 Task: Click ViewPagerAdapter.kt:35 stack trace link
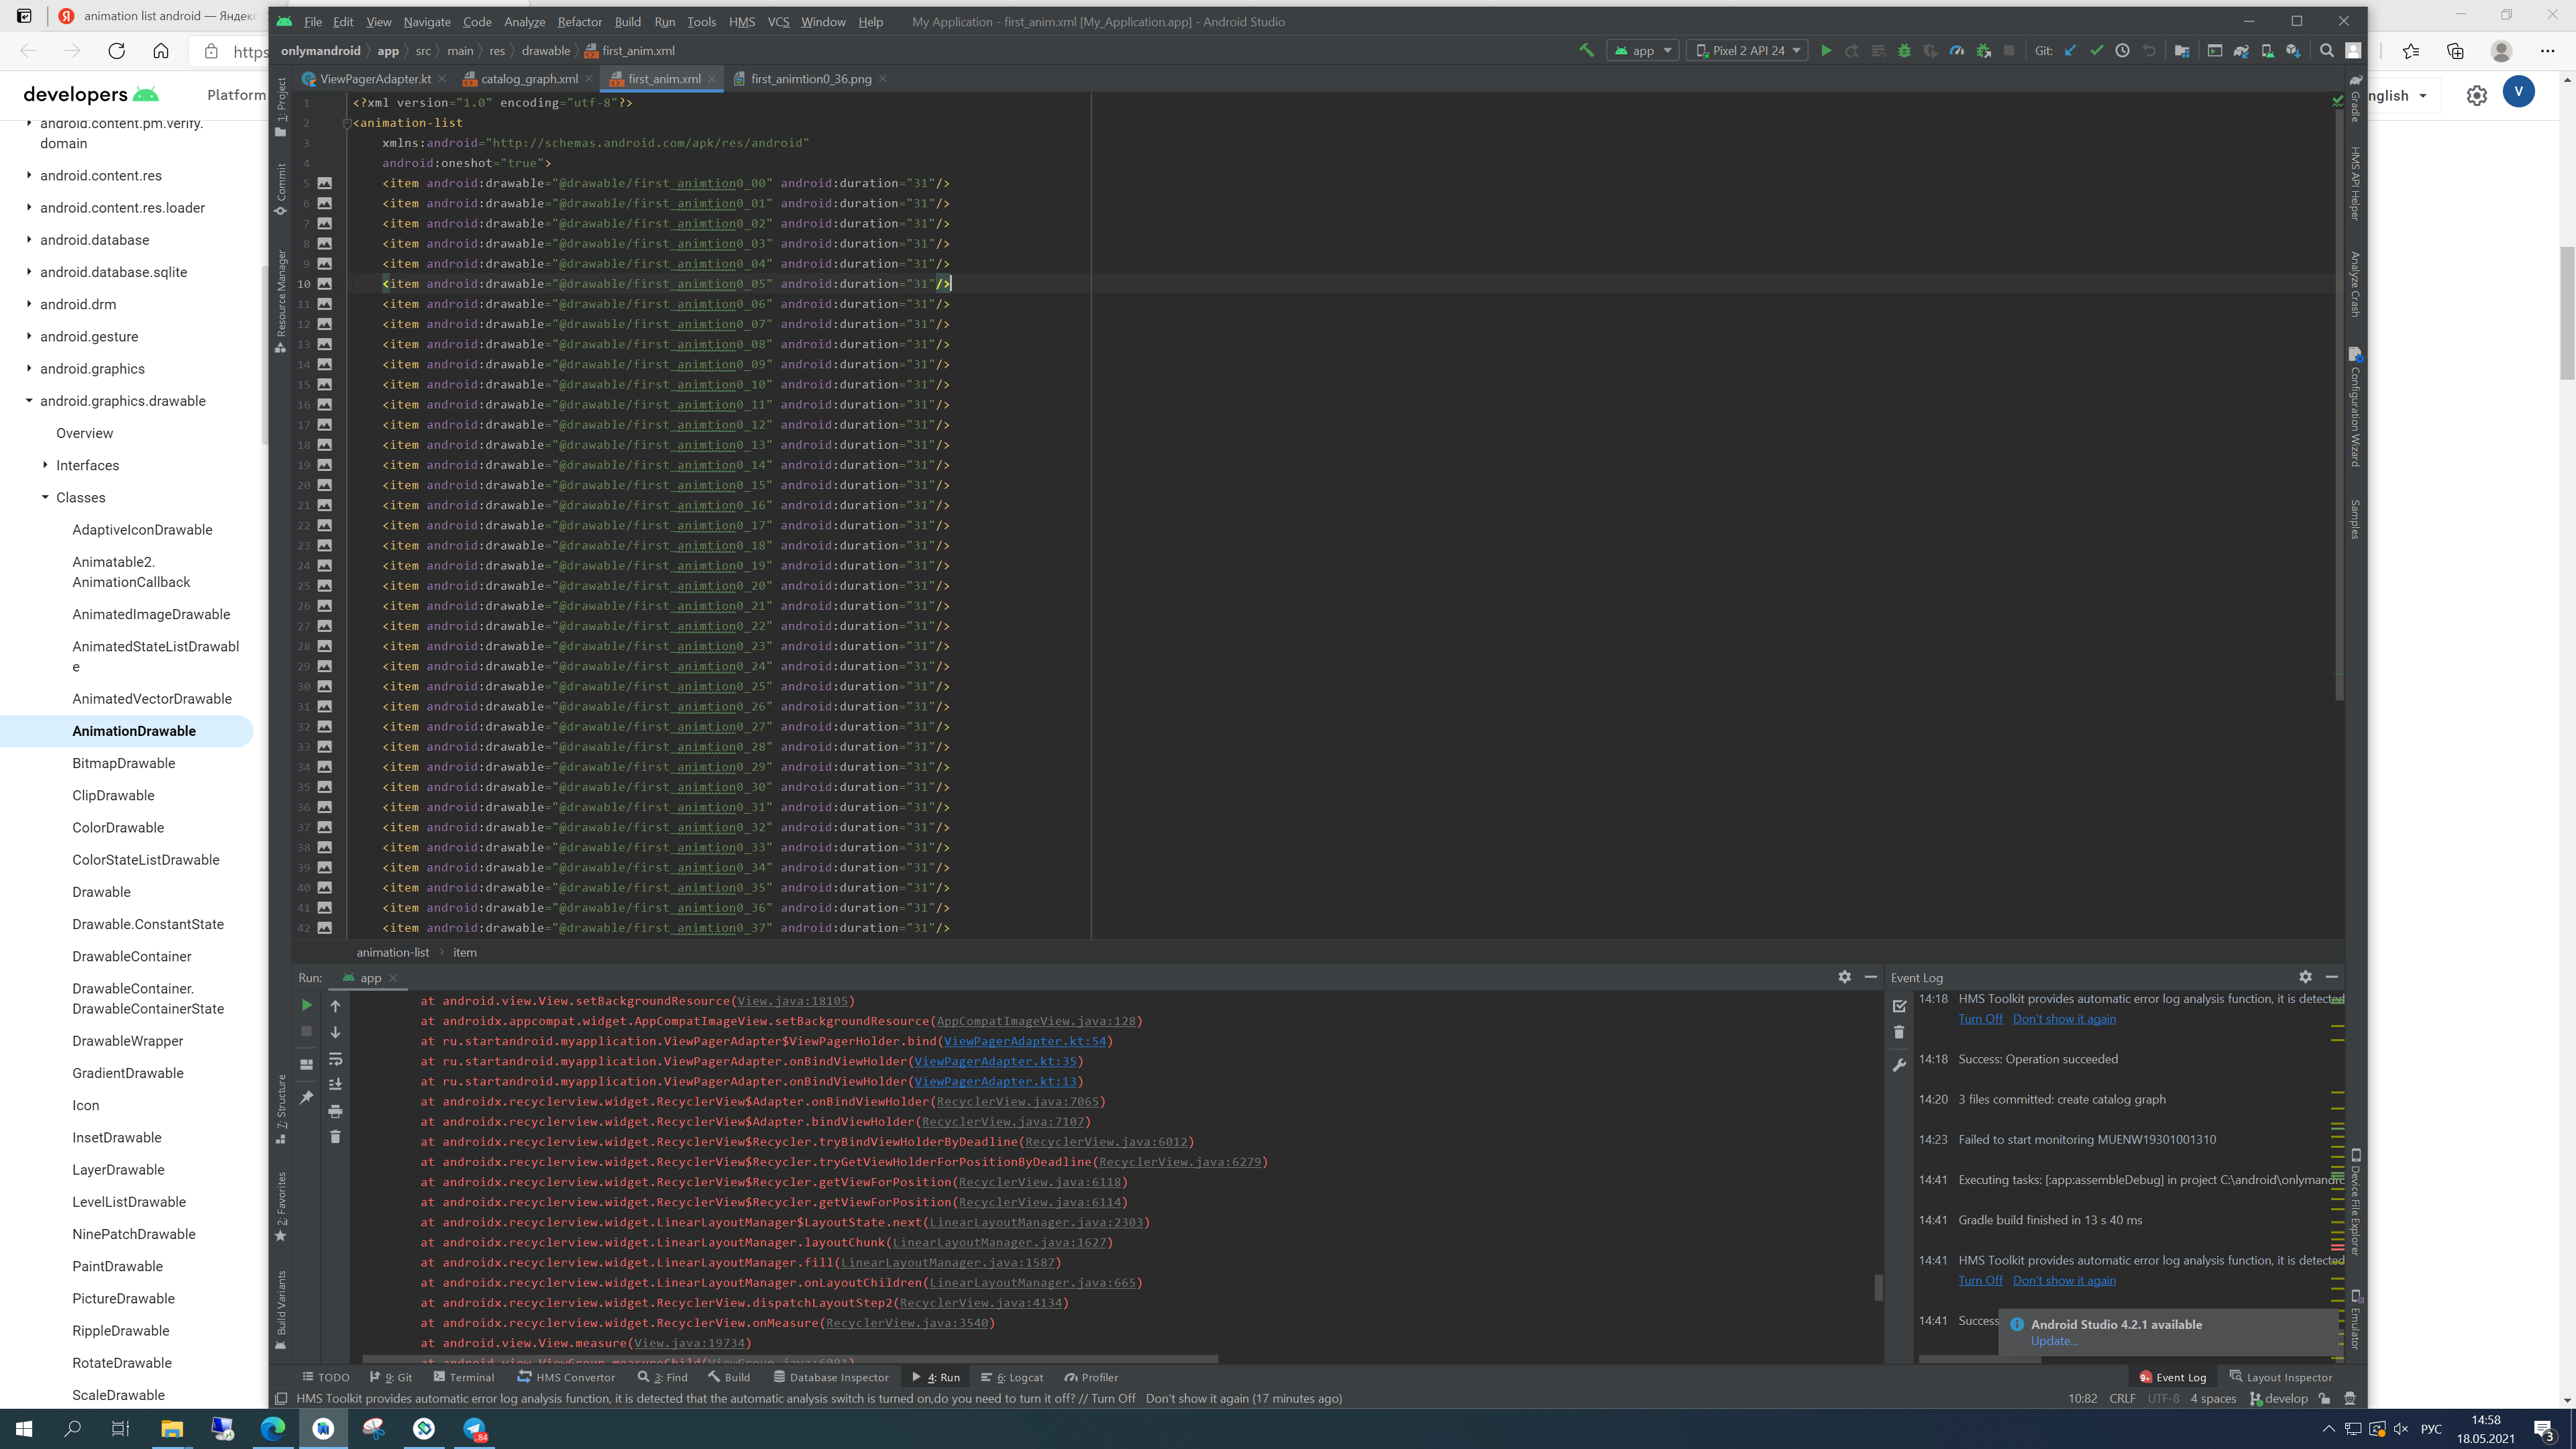[x=995, y=1061]
